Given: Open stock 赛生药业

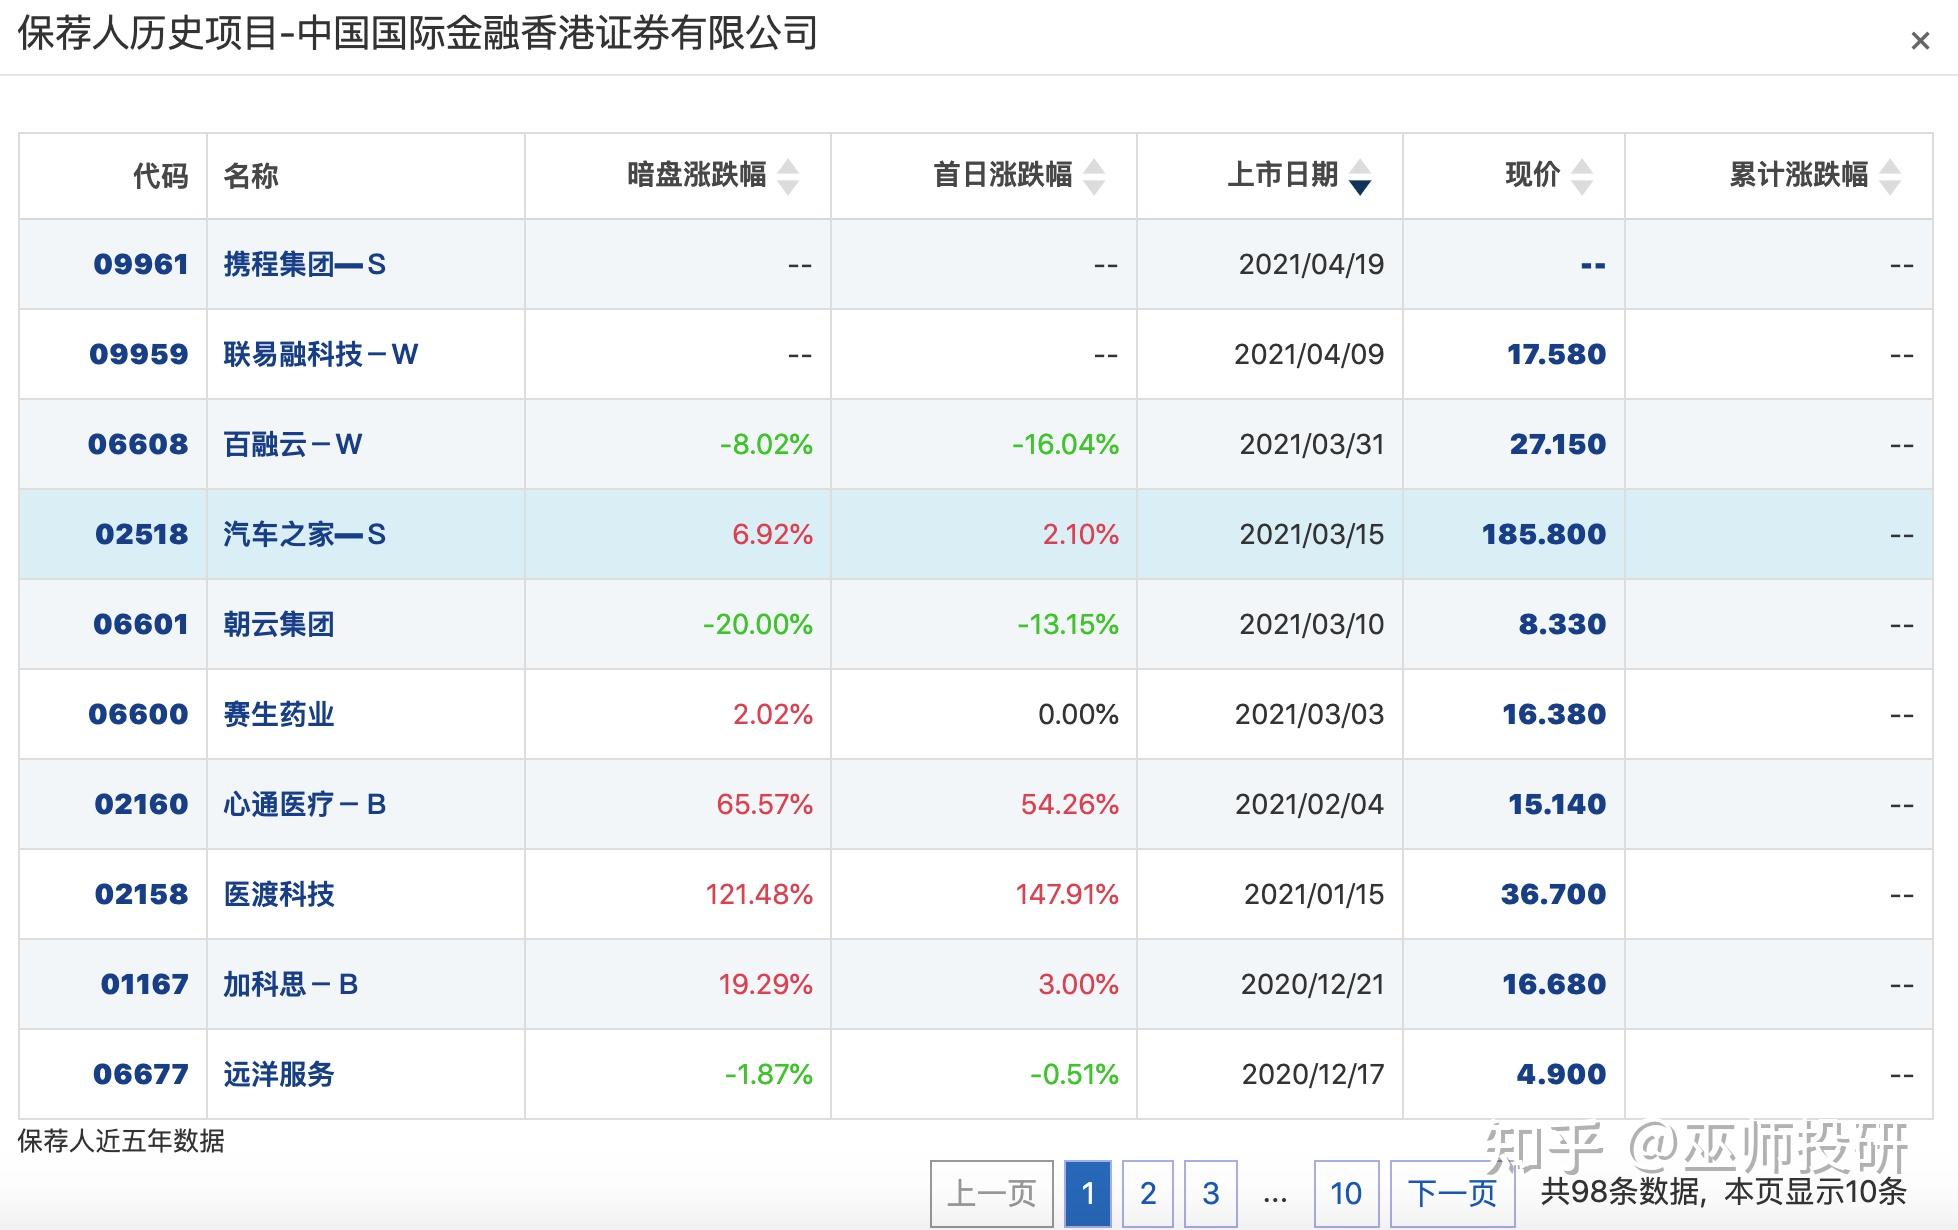Looking at the screenshot, I should coord(278,714).
